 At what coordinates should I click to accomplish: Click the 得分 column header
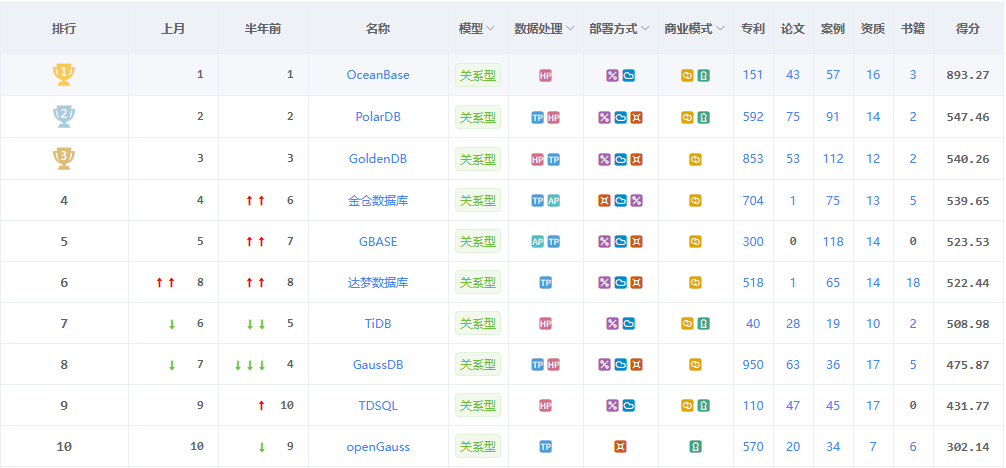point(968,29)
